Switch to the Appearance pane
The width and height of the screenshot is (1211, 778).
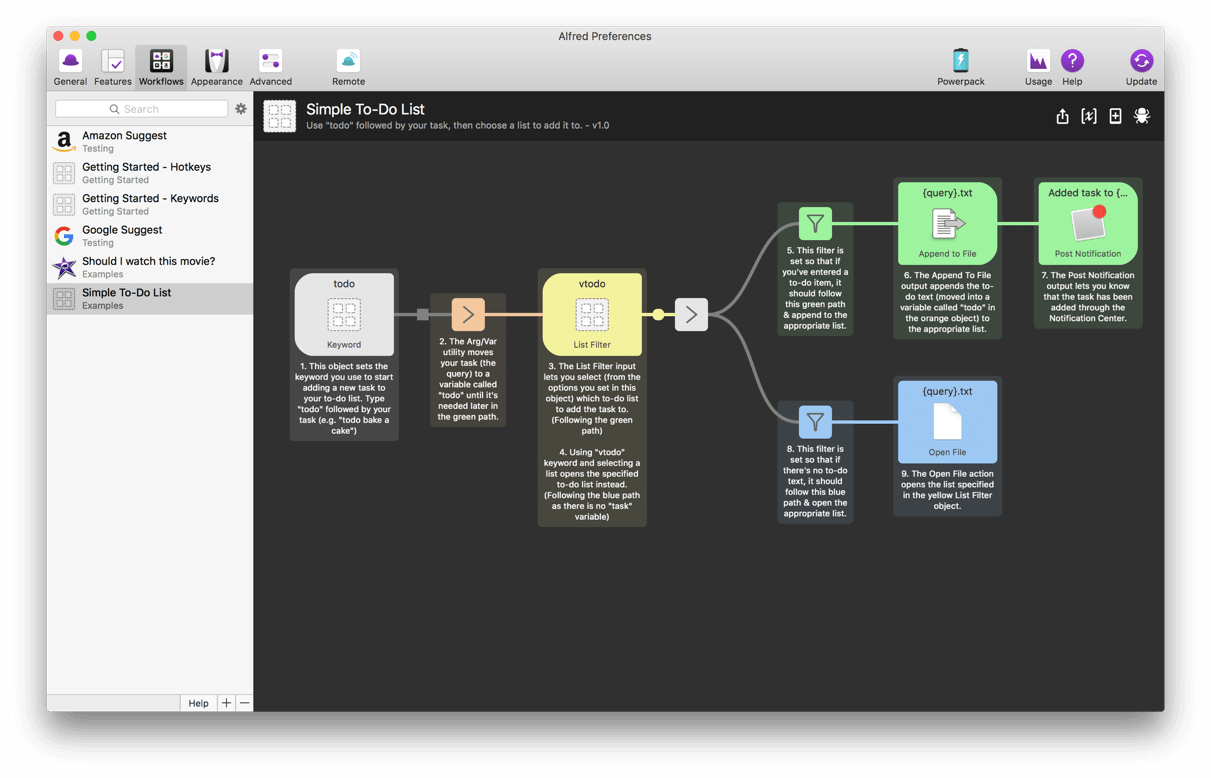coord(216,66)
